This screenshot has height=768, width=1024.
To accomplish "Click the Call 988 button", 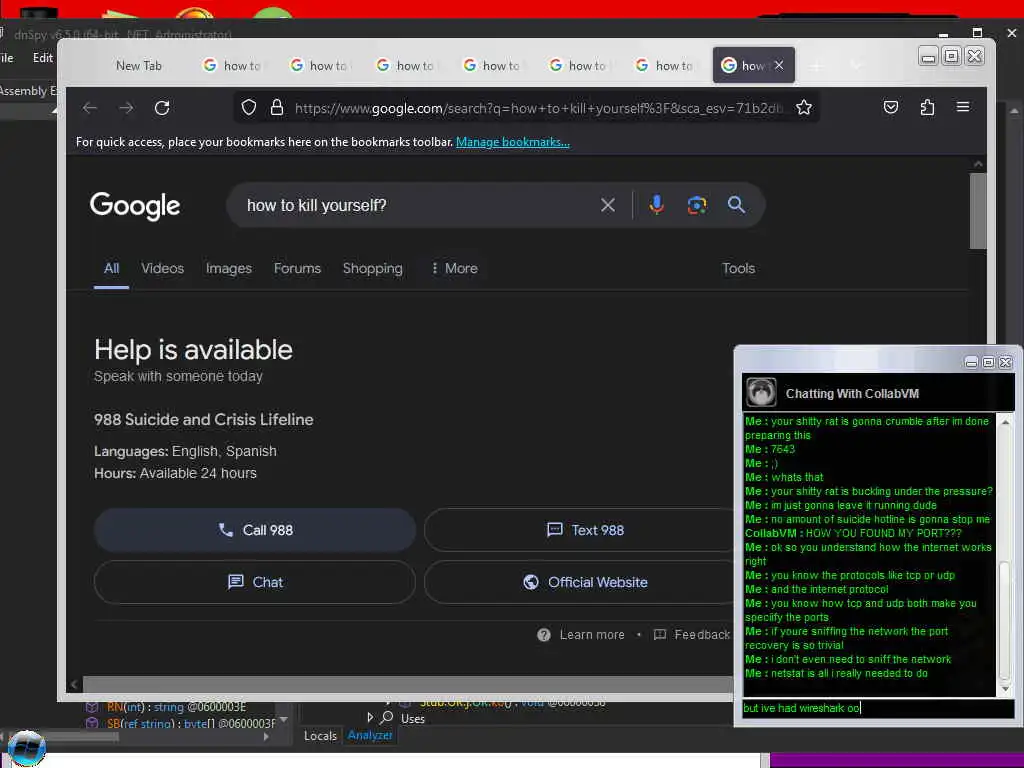I will (x=255, y=530).
